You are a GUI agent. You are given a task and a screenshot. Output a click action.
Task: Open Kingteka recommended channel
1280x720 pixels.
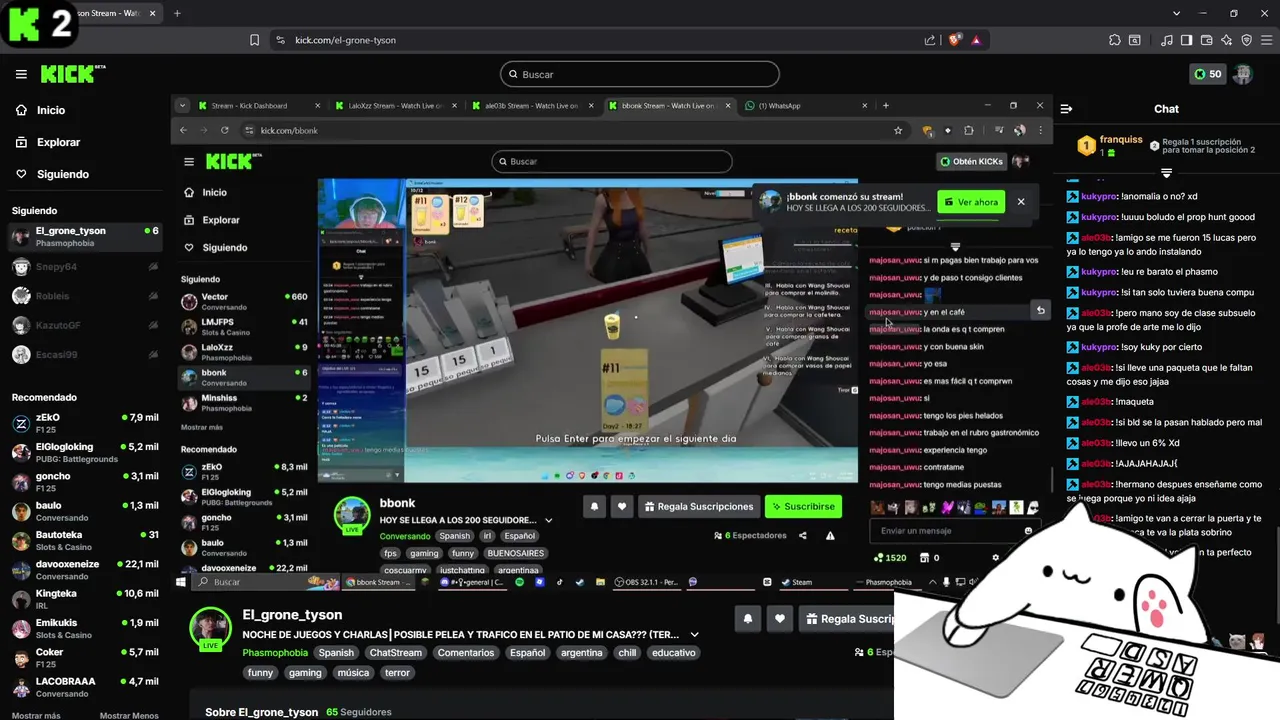point(85,599)
